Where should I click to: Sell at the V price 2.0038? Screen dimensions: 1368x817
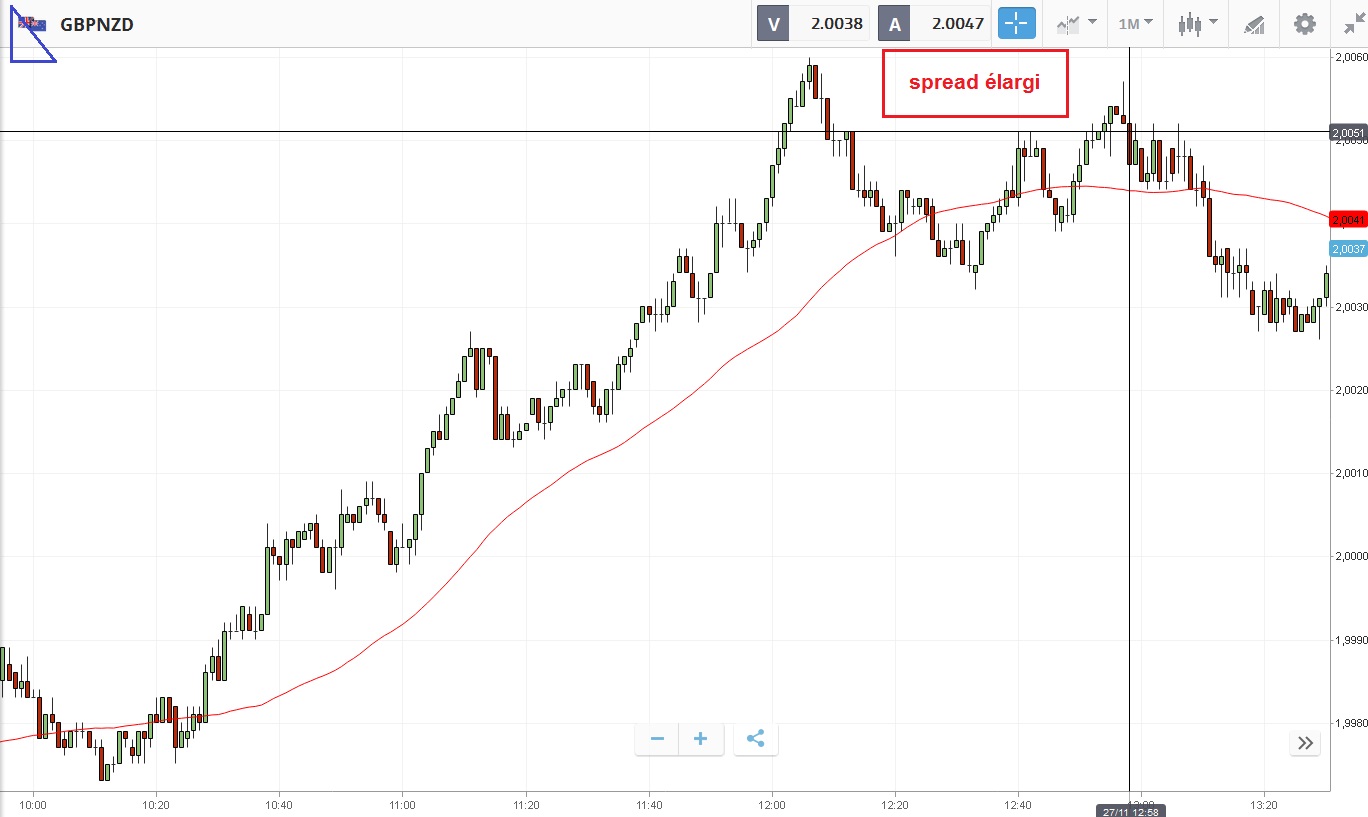813,23
